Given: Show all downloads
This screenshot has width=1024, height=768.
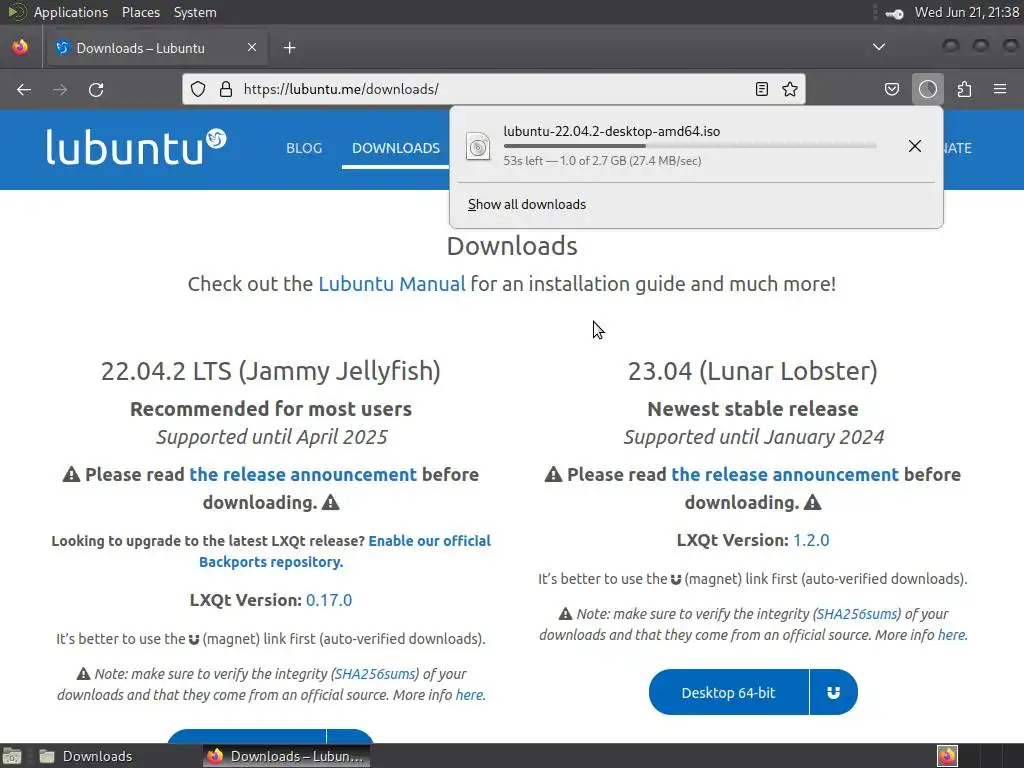Looking at the screenshot, I should click(x=527, y=204).
